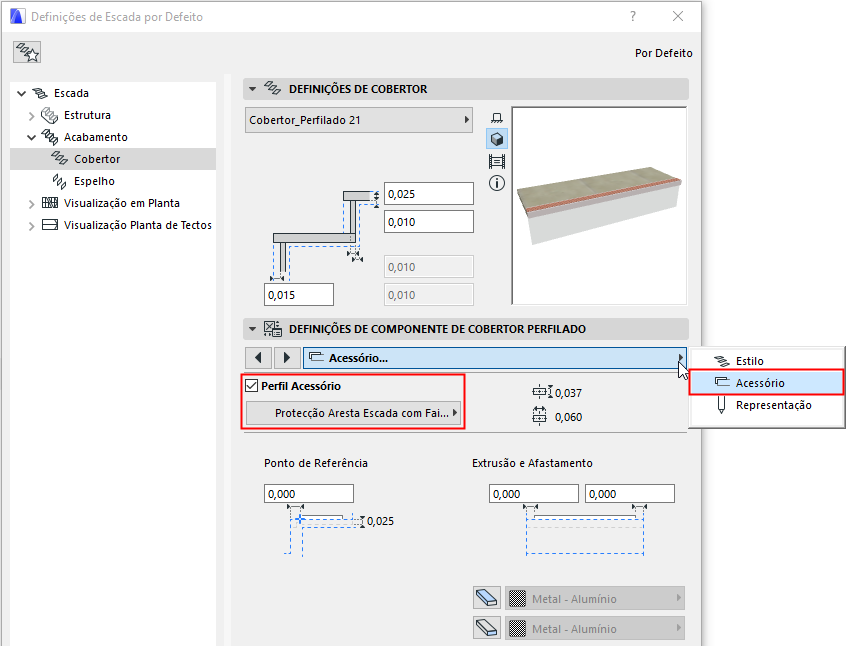This screenshot has width=846, height=646.
Task: Click the 0,037 width value
Action: [x=569, y=393]
